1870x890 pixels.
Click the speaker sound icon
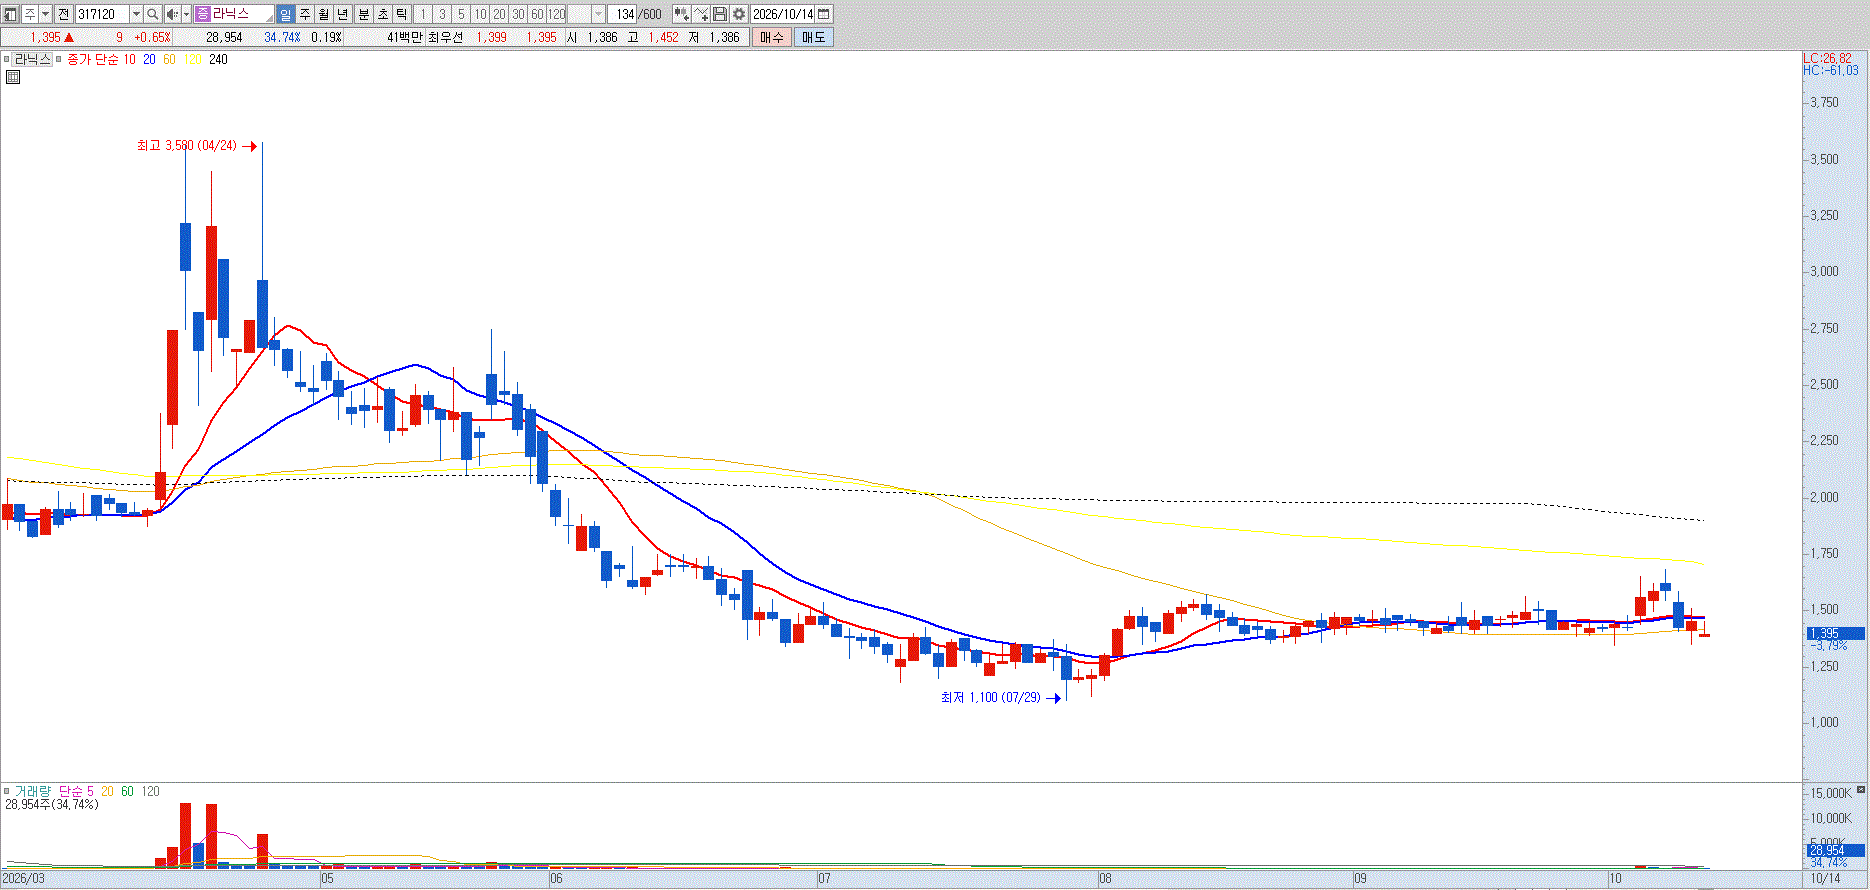172,14
